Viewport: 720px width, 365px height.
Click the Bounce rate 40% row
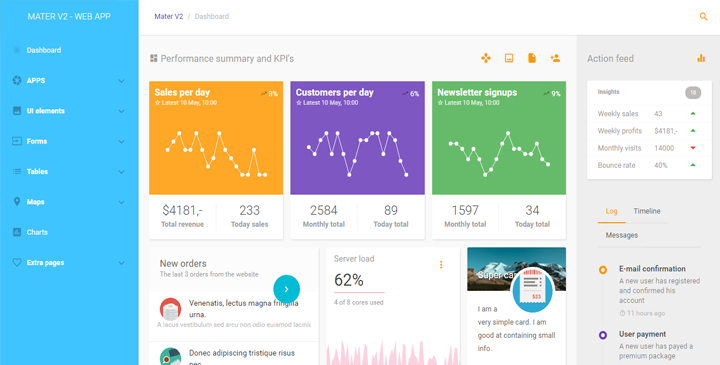(649, 165)
